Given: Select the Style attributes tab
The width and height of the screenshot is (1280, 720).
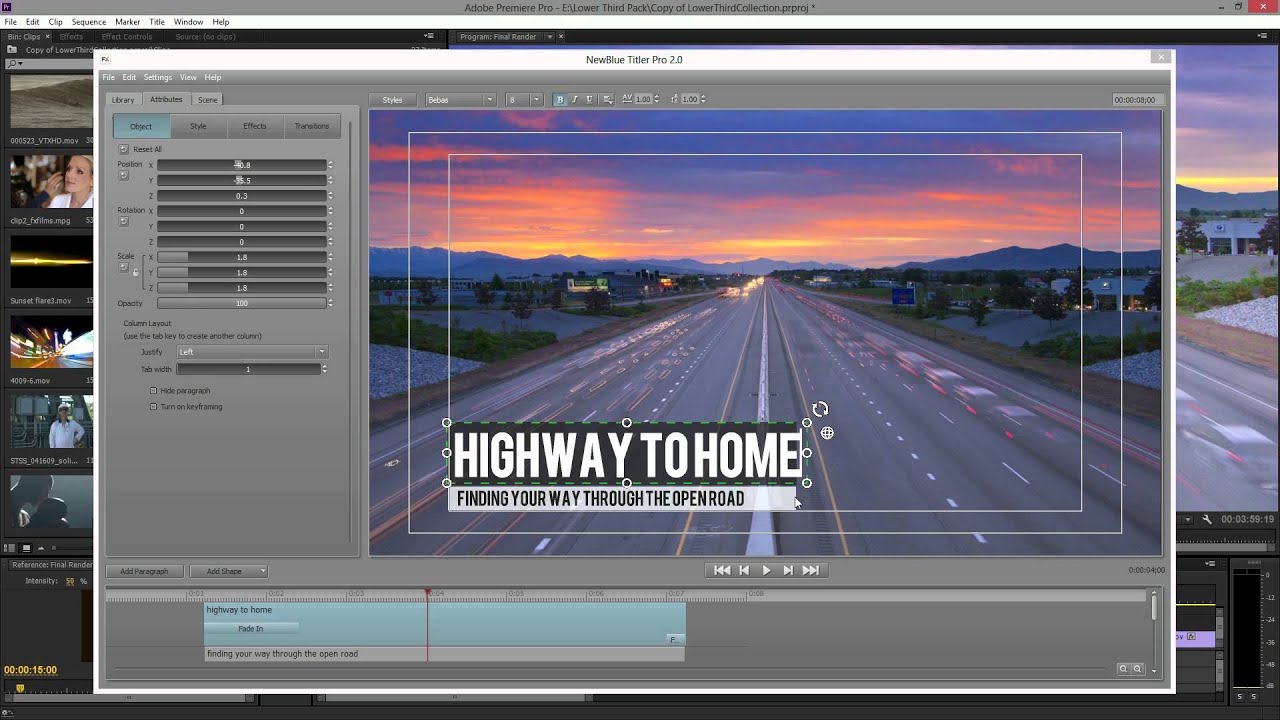Looking at the screenshot, I should pyautogui.click(x=198, y=126).
